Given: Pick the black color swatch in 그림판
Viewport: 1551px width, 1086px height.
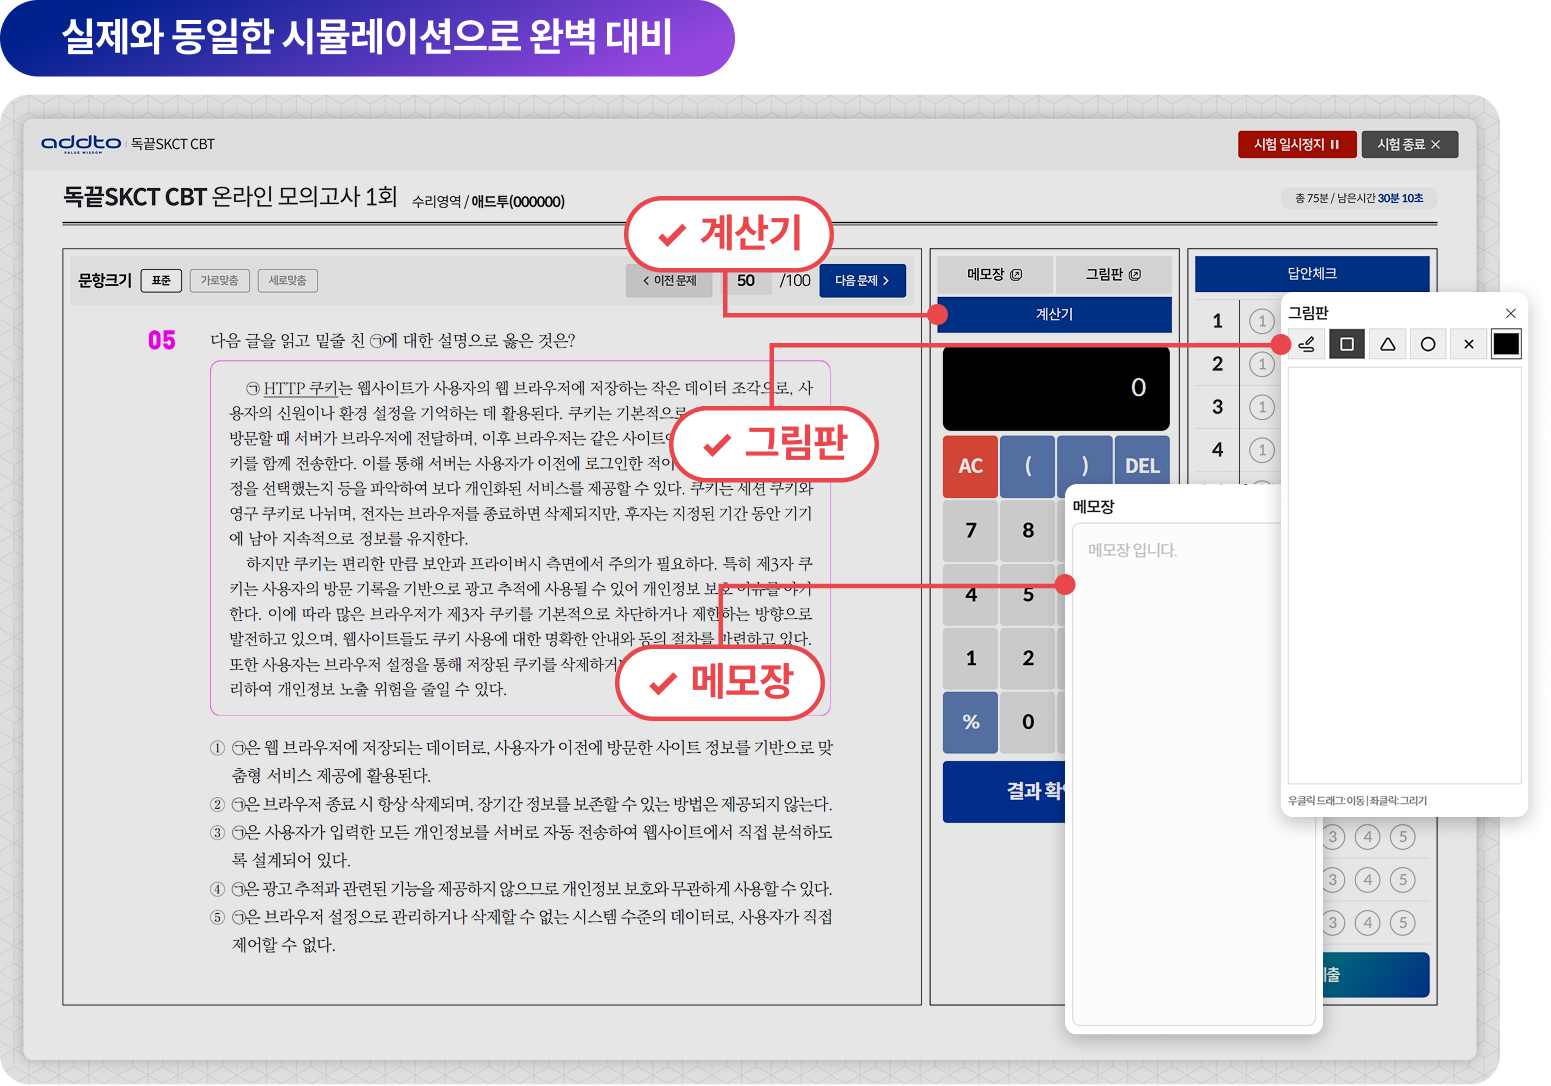Looking at the screenshot, I should coord(1504,343).
